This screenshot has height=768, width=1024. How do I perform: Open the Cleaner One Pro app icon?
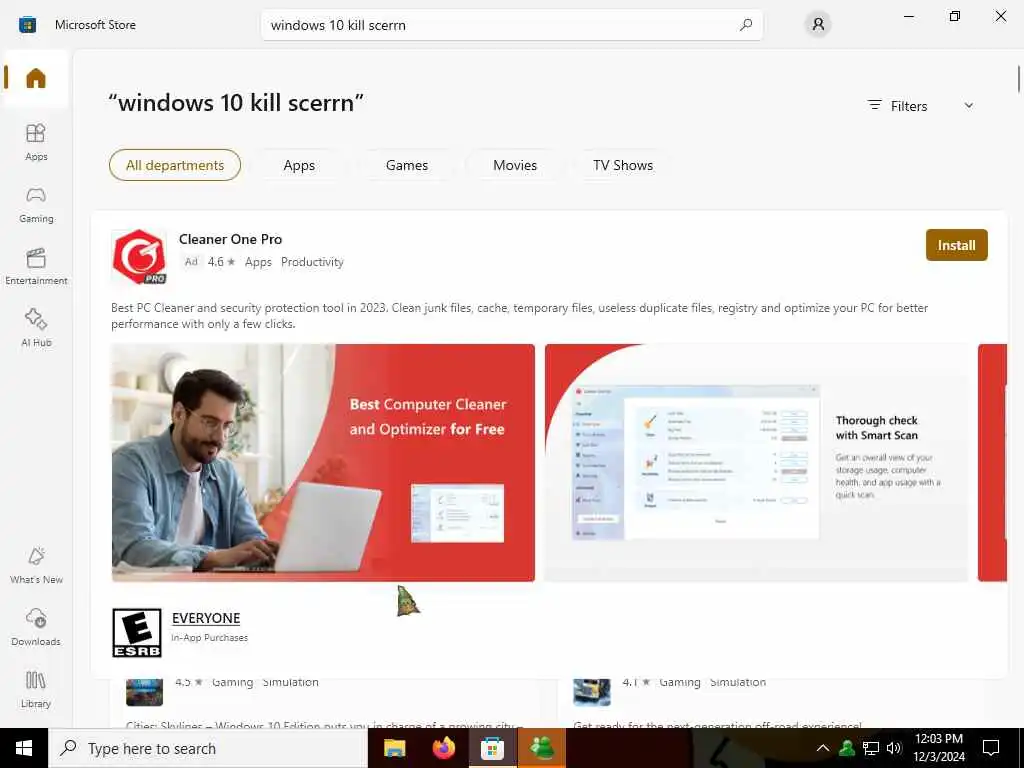tap(139, 257)
